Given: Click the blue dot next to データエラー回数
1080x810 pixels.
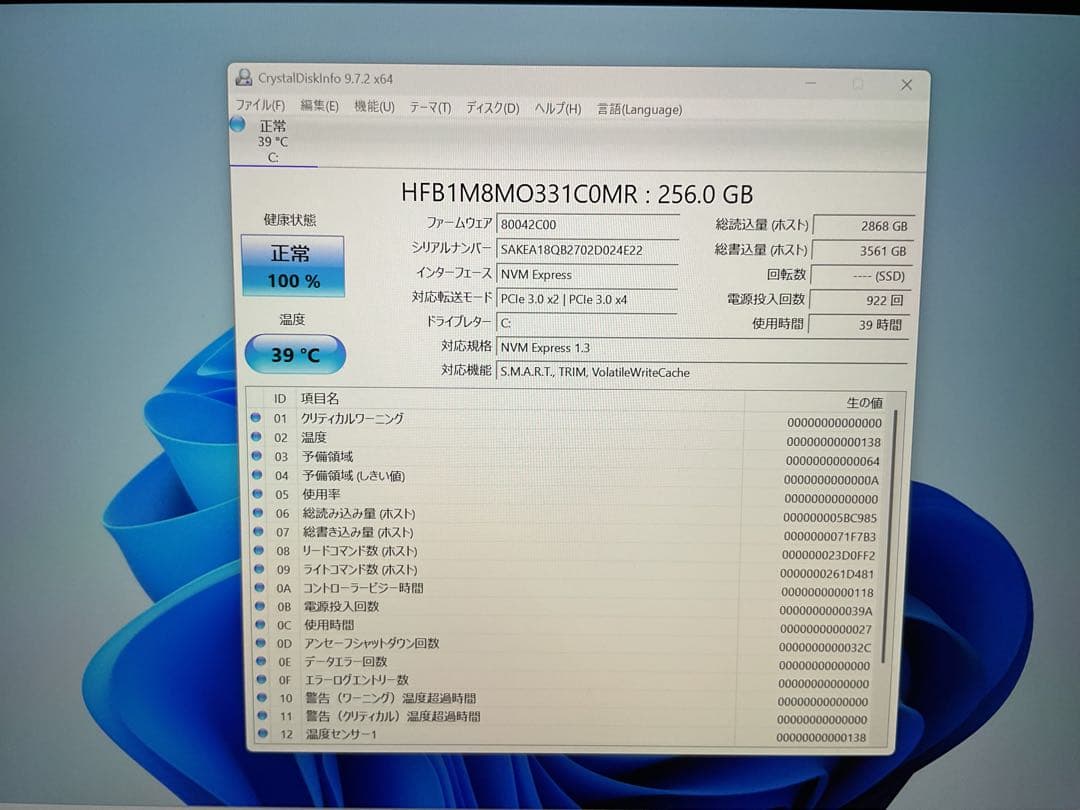Looking at the screenshot, I should coord(258,662).
